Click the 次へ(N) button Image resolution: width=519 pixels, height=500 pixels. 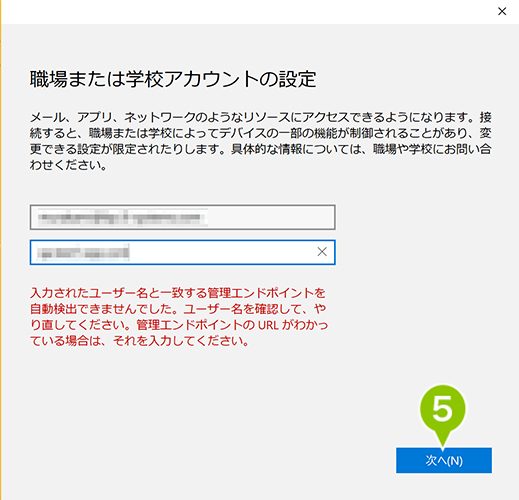(x=444, y=460)
